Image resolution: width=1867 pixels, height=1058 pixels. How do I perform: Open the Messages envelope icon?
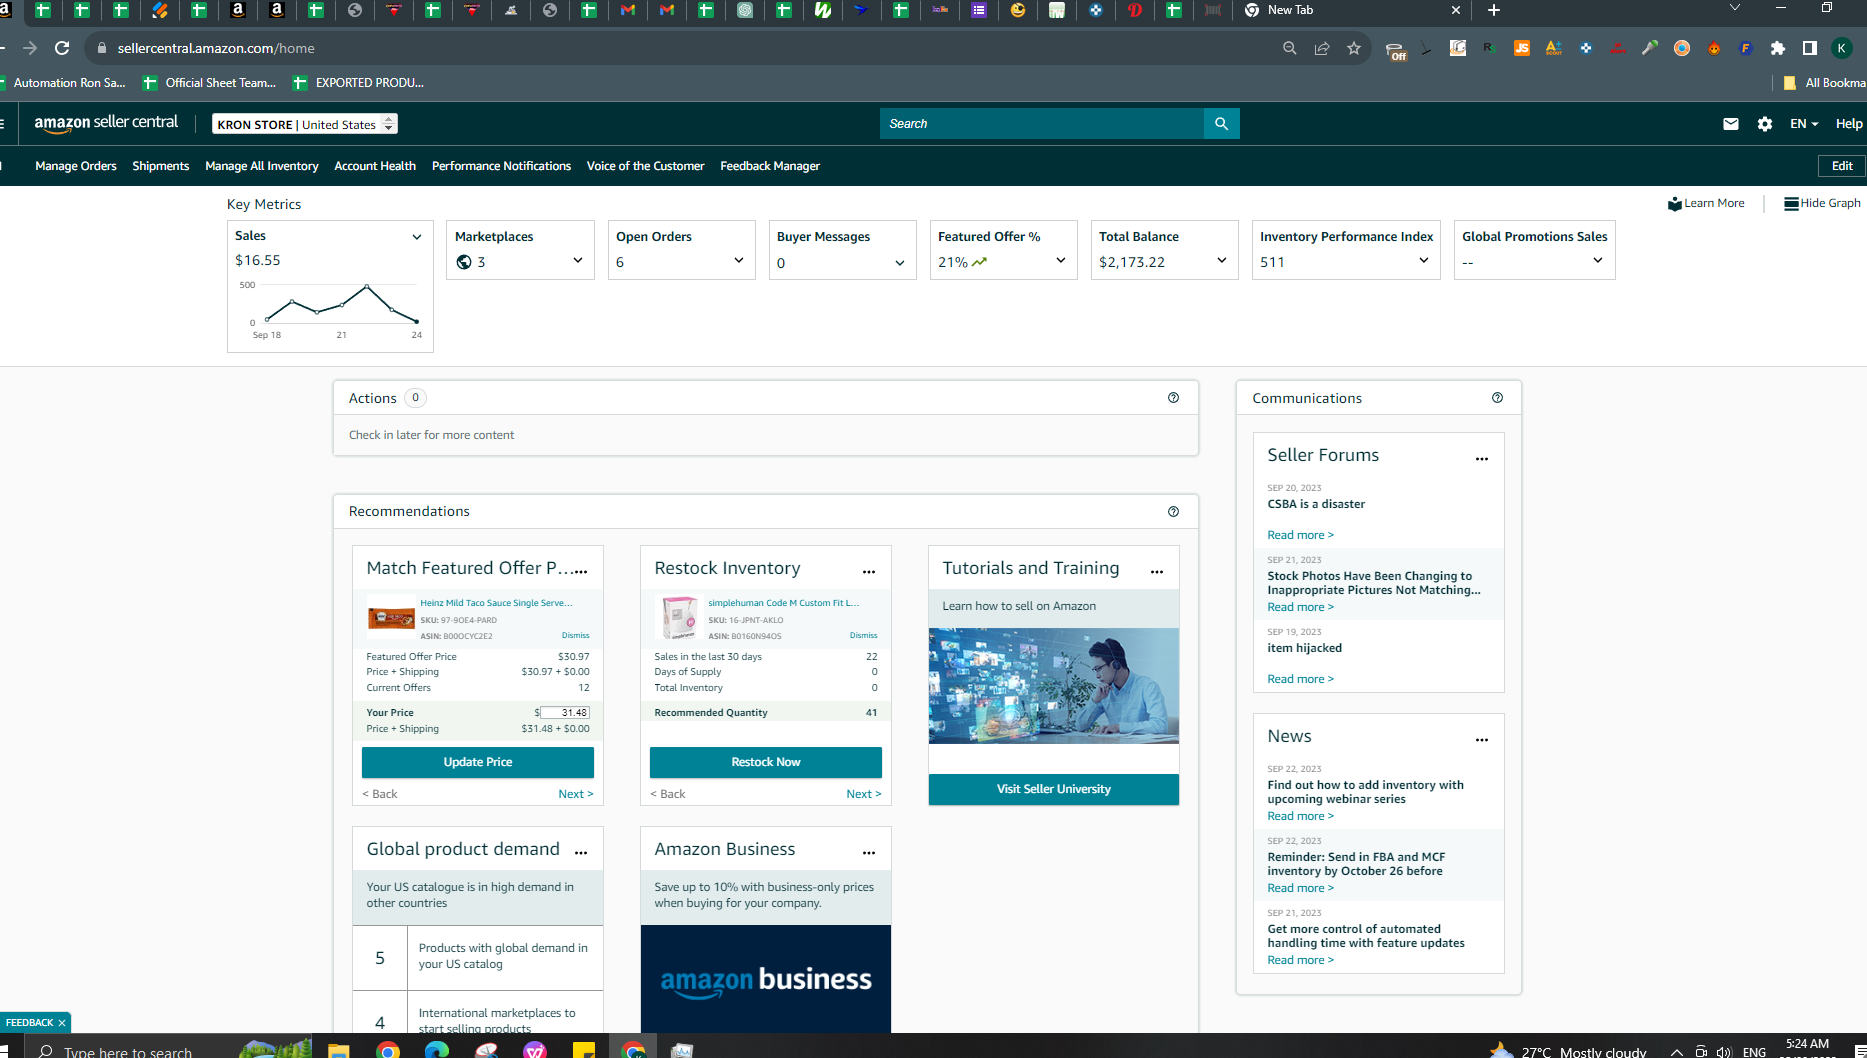(1731, 124)
